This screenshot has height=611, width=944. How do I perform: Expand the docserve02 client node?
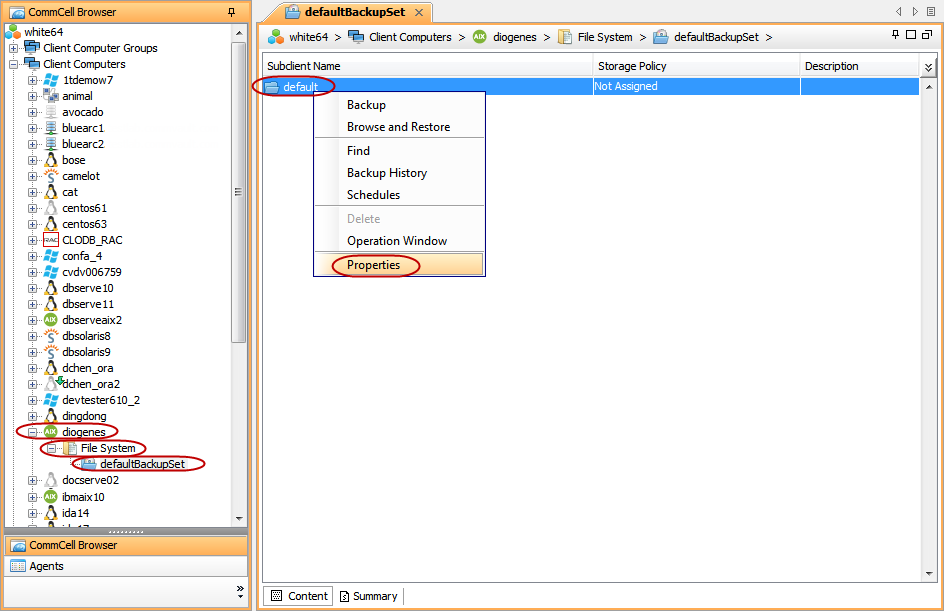tap(33, 480)
